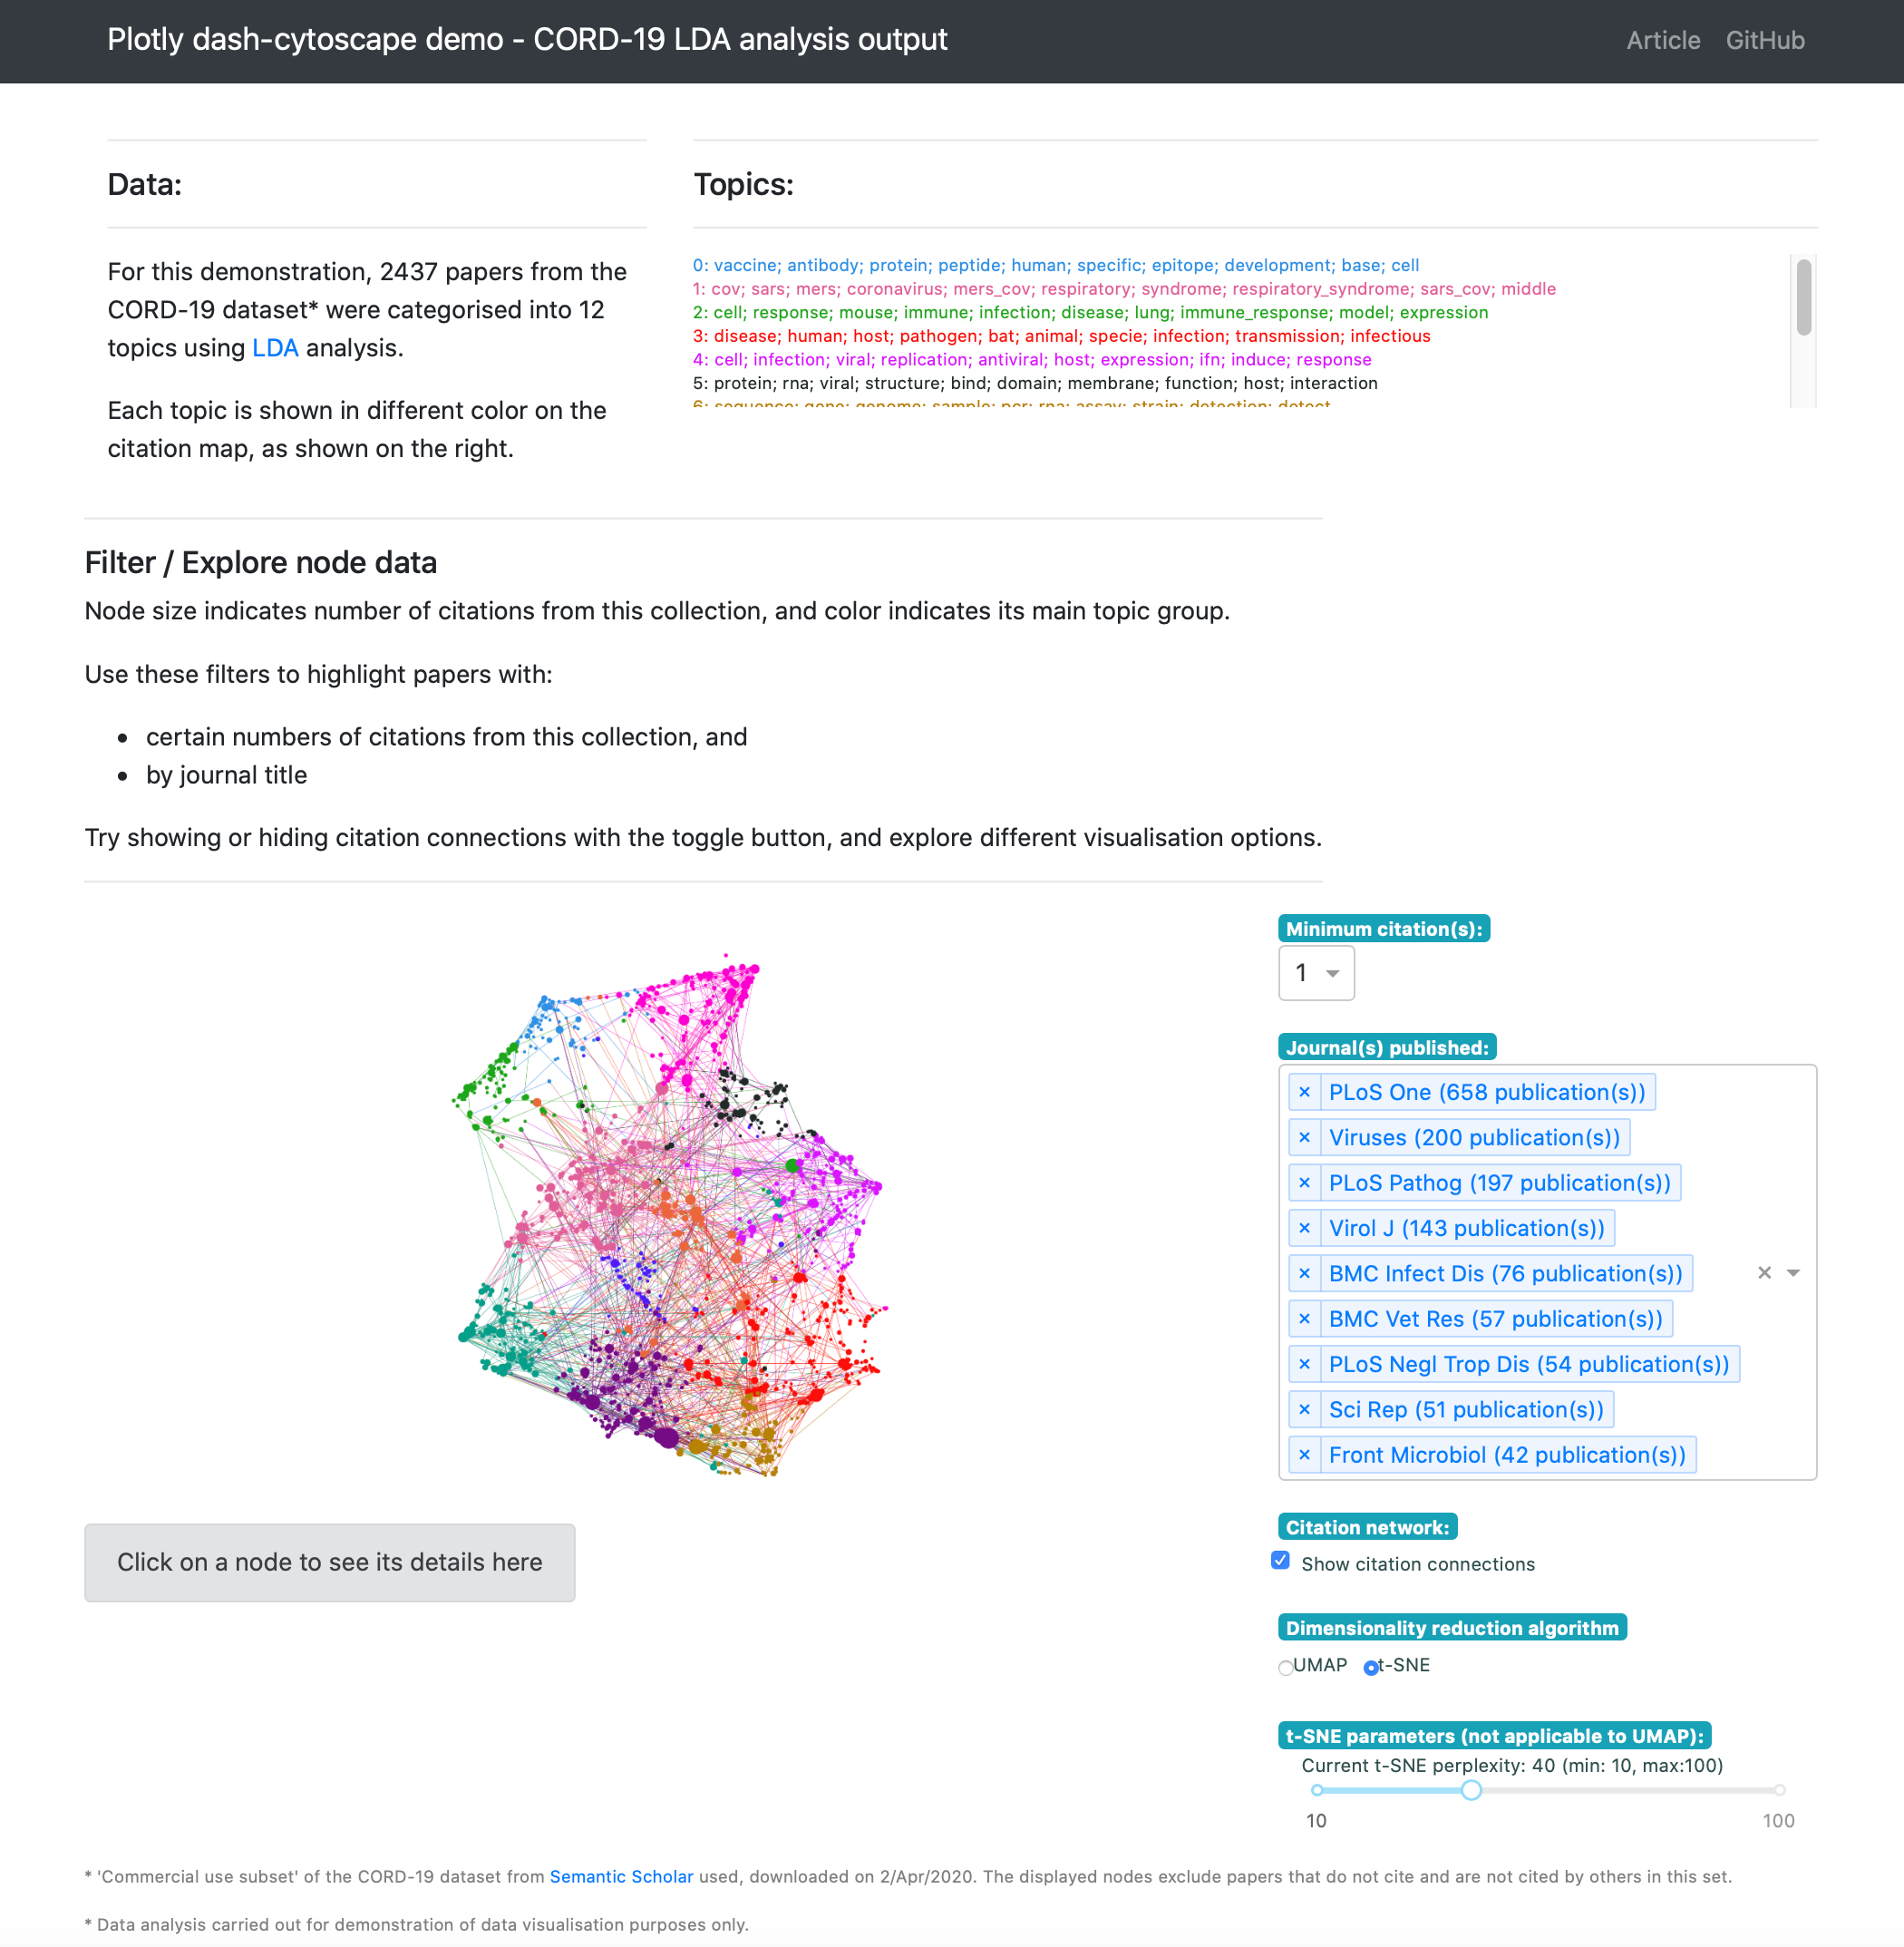Image resolution: width=1904 pixels, height=1947 pixels.
Task: Open Semantic Scholar link
Action: pos(621,1876)
